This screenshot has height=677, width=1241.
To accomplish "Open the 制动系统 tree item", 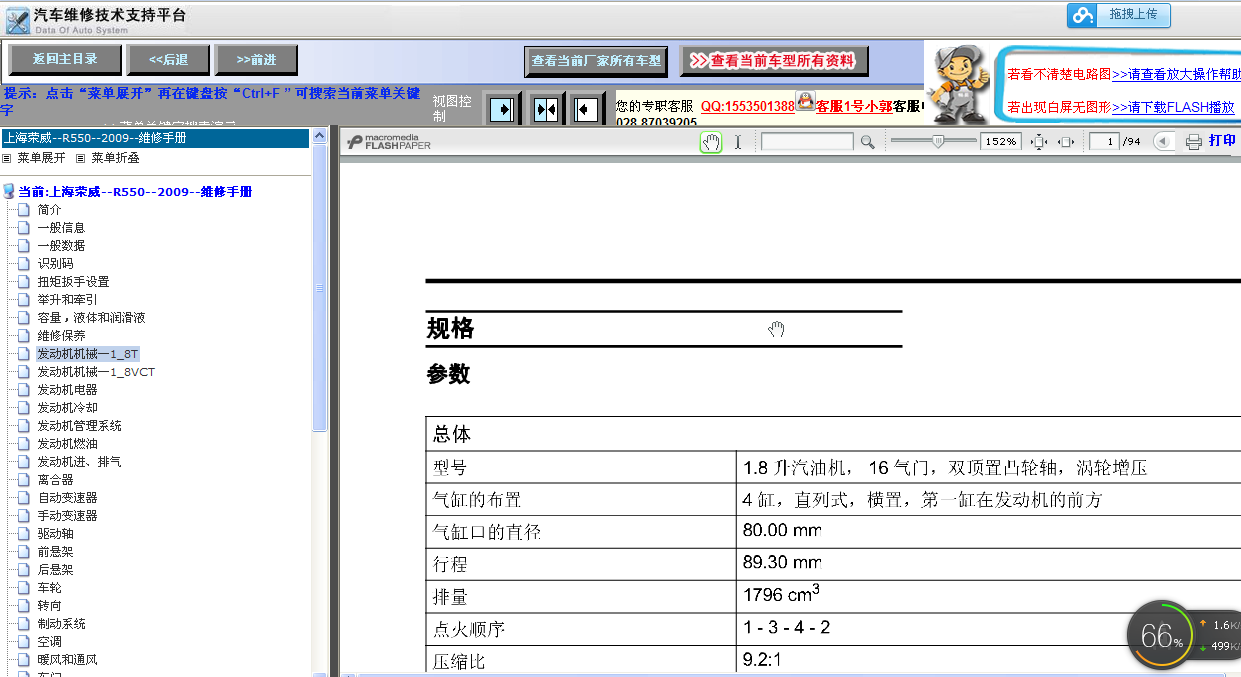I will tap(61, 624).
